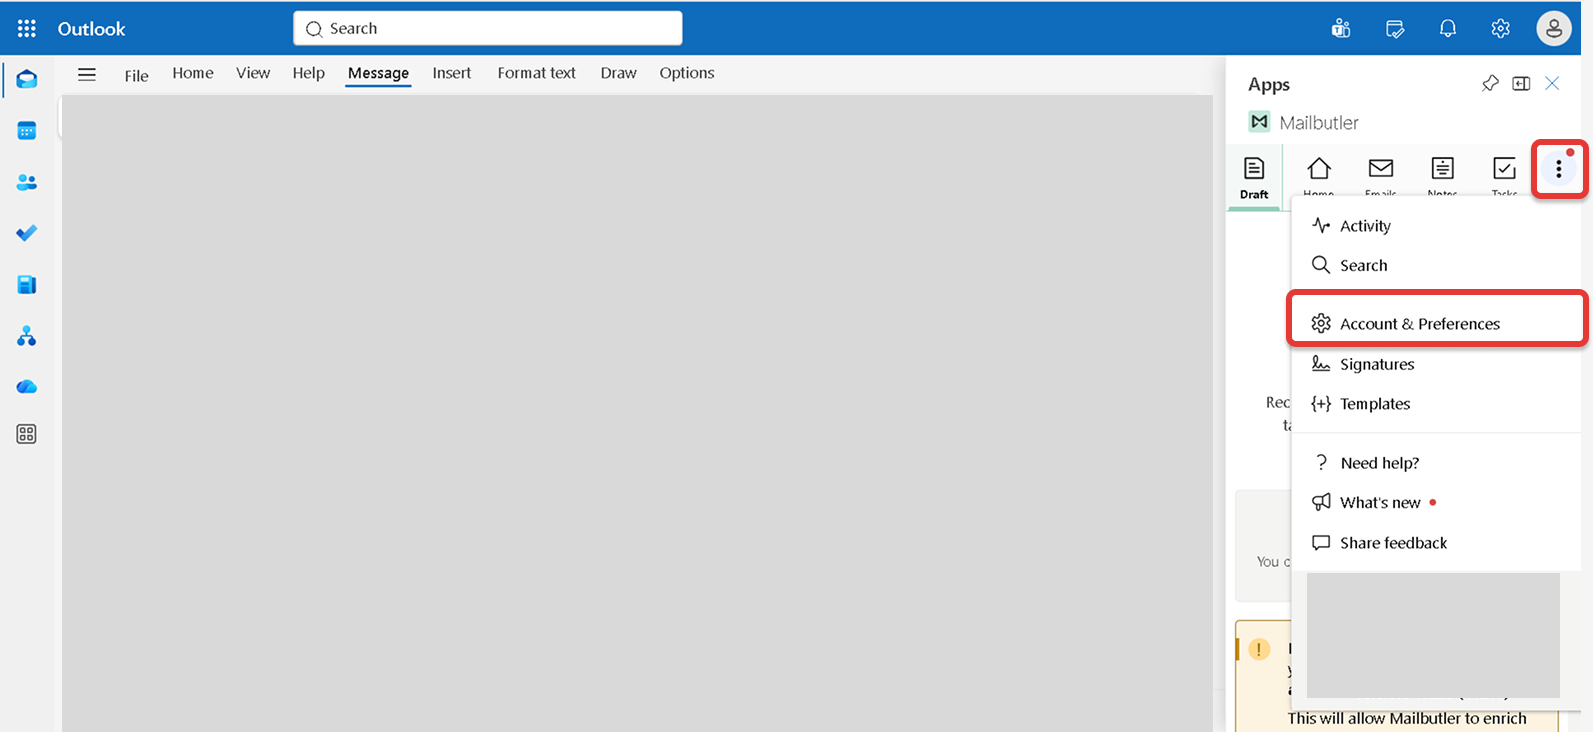
Task: Open Account & Preferences
Action: 1436,324
